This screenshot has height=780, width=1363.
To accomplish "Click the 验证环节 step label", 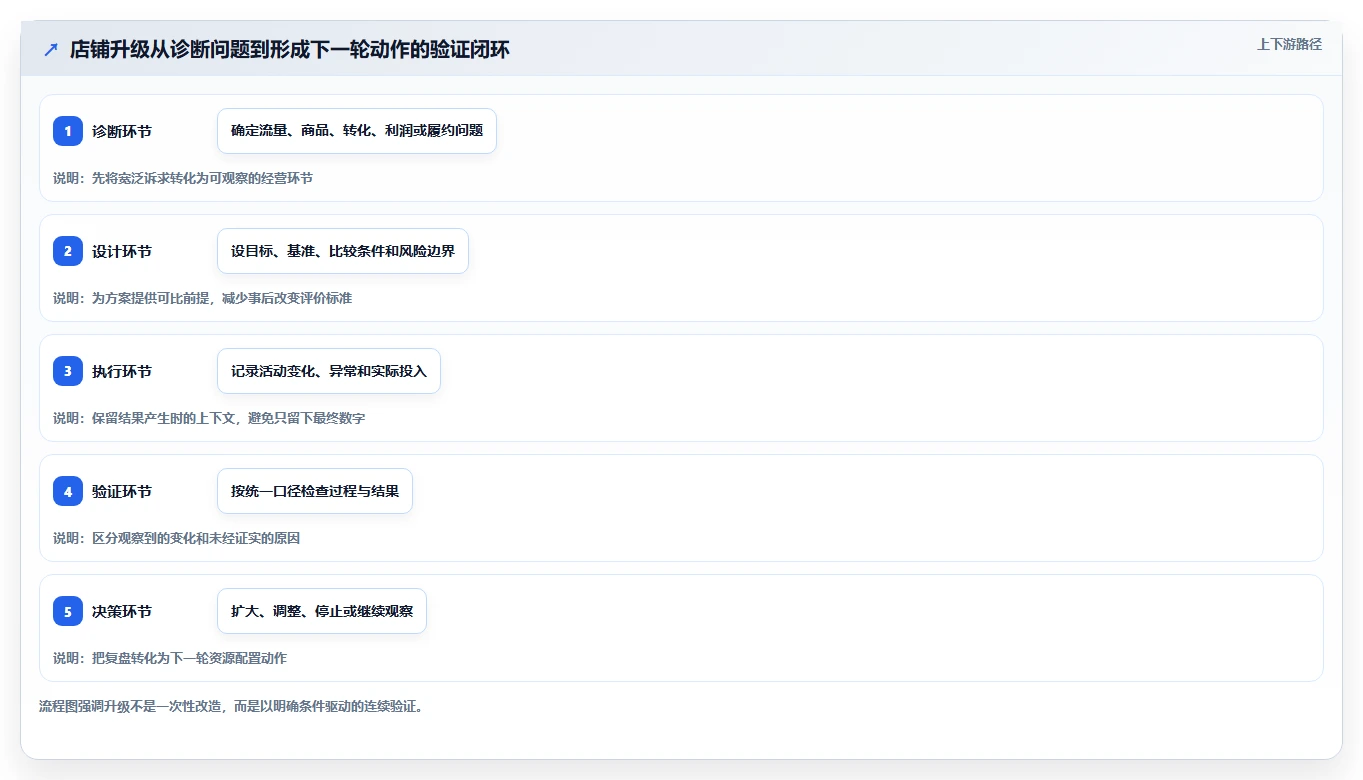I will 122,491.
